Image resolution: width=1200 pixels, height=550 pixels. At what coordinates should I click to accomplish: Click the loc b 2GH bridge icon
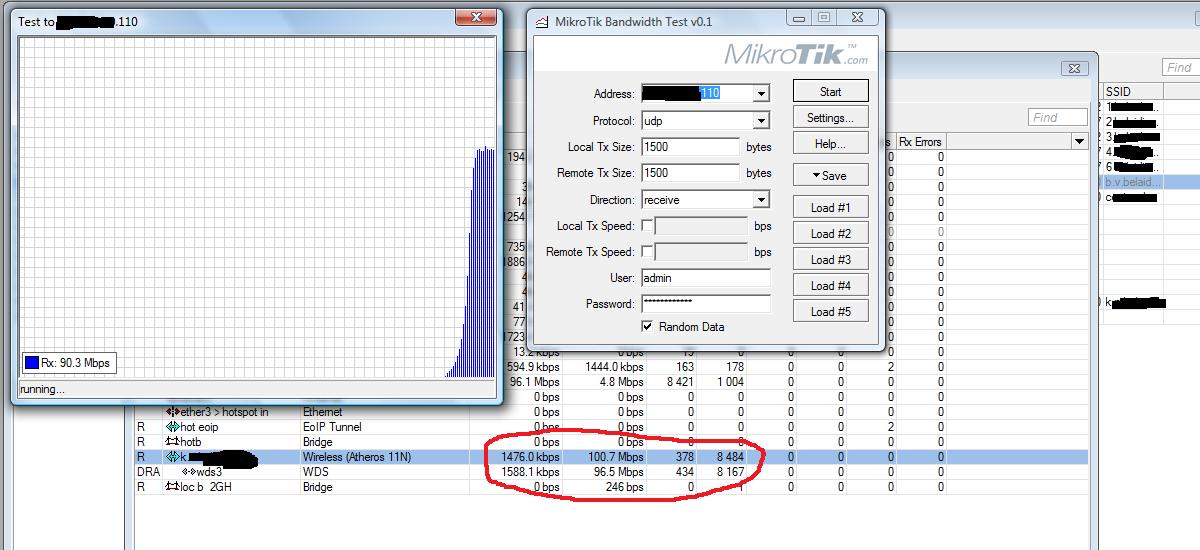pyautogui.click(x=172, y=487)
